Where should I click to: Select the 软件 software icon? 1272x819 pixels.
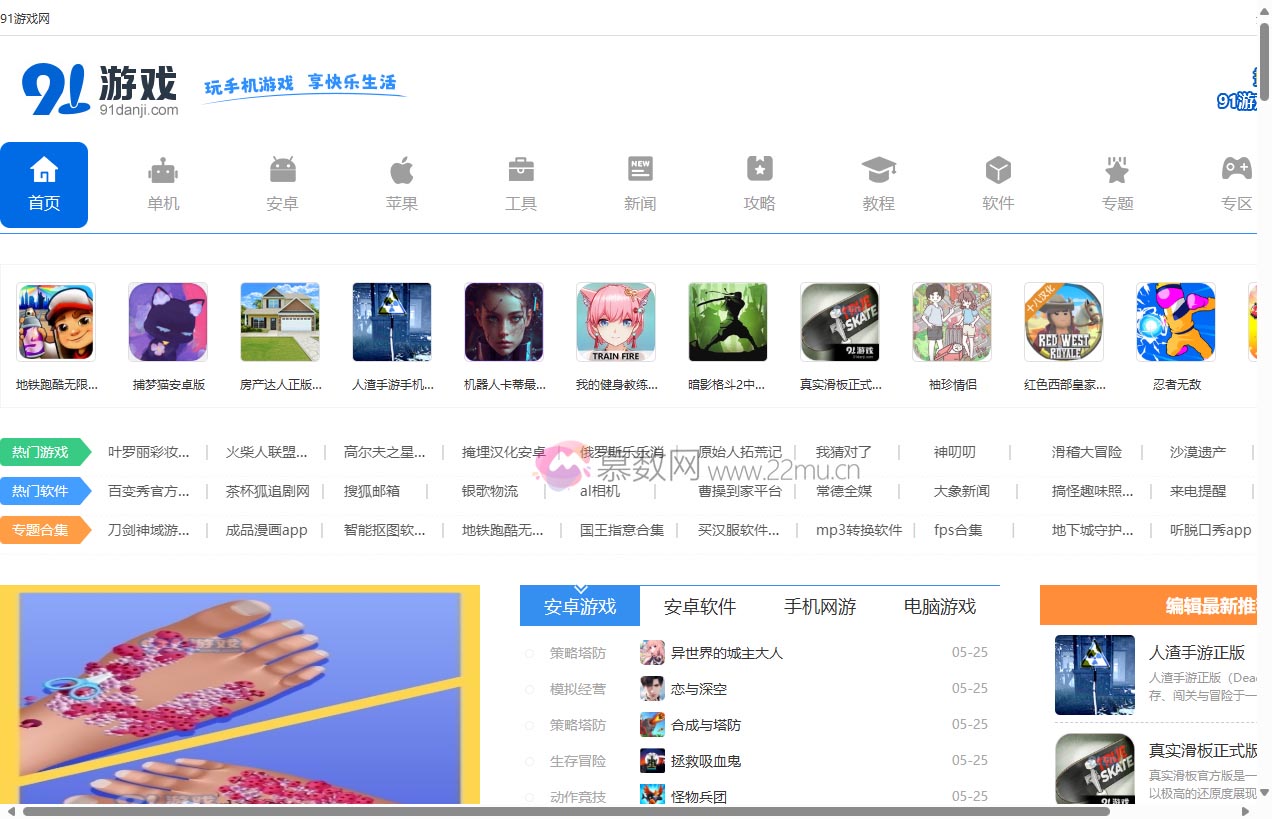[x=997, y=170]
